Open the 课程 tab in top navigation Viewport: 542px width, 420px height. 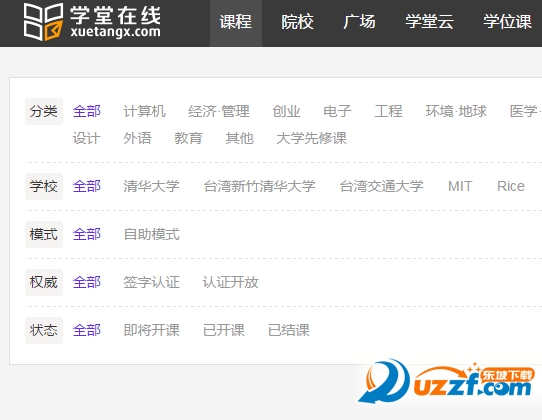coord(236,22)
